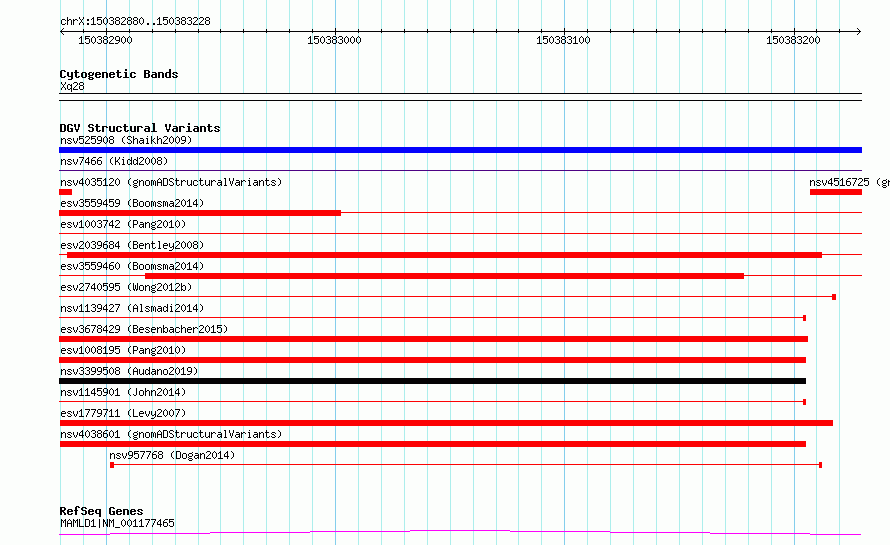Click ruler position 150383100
The width and height of the screenshot is (890, 545).
tap(564, 40)
